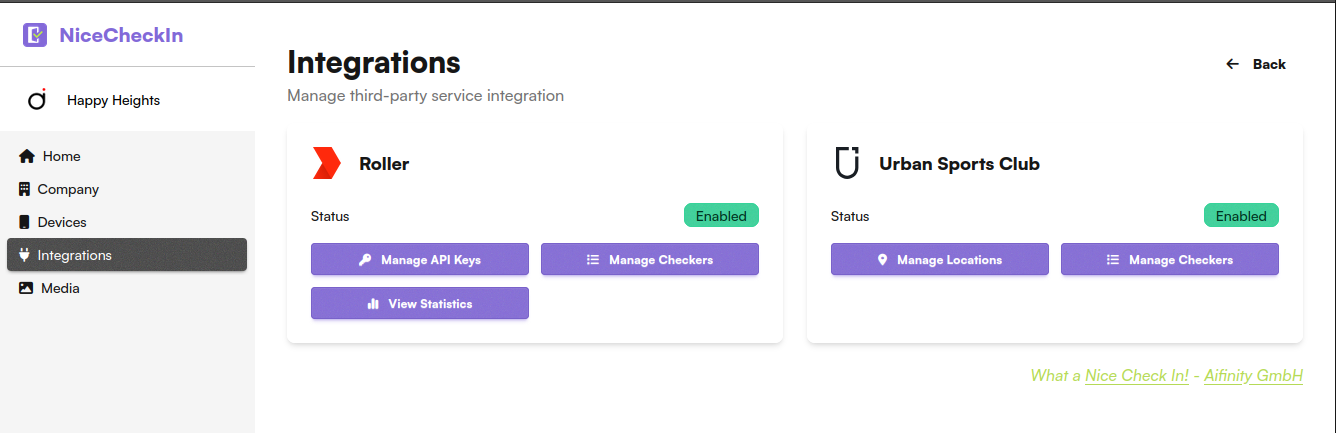Click the Urban Sports Club logo

(847, 163)
